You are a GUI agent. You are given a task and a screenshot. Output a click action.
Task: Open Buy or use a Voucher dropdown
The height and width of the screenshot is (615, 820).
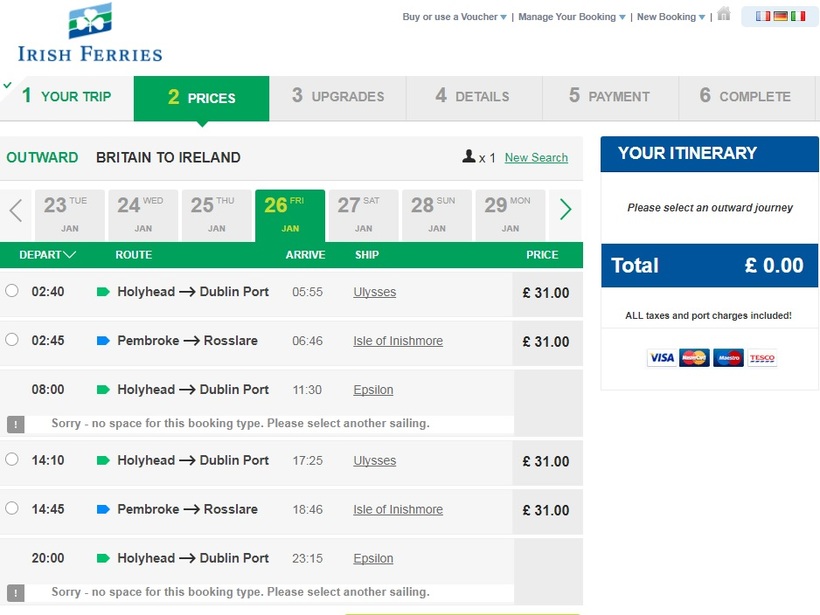click(454, 17)
